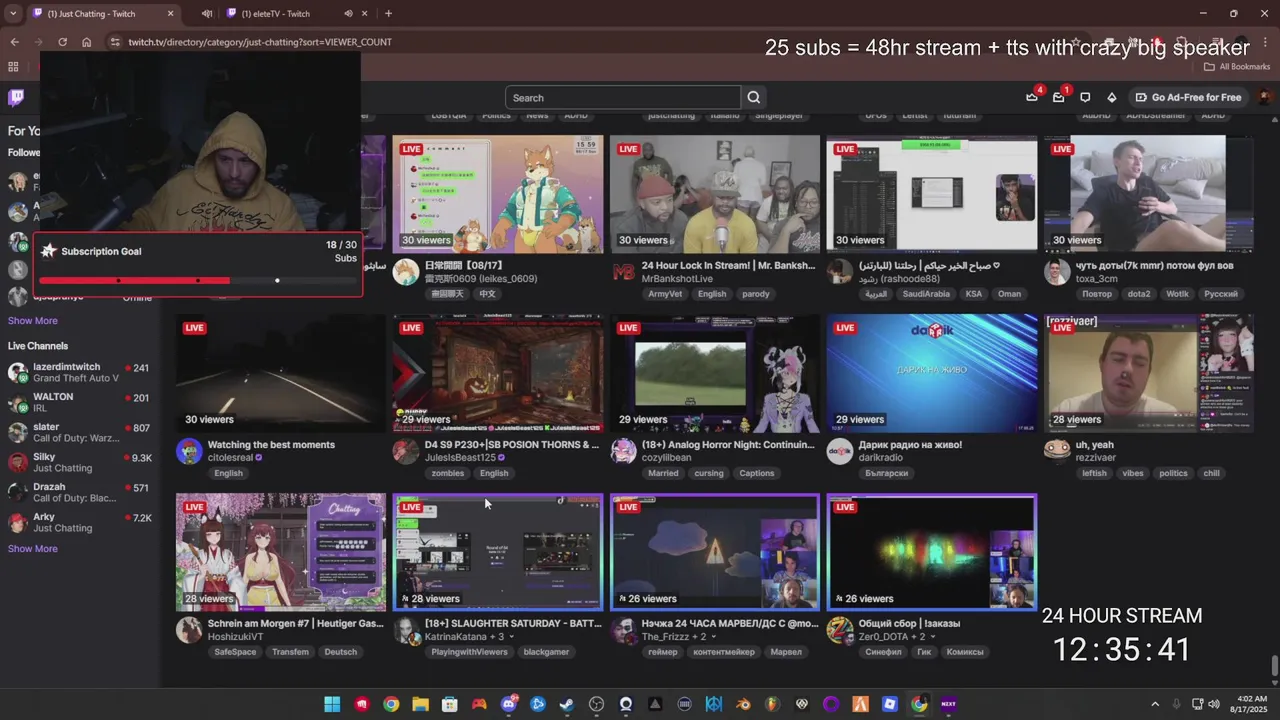Click darikradio channel avatar icon
This screenshot has height=720, width=1280.
pos(839,452)
